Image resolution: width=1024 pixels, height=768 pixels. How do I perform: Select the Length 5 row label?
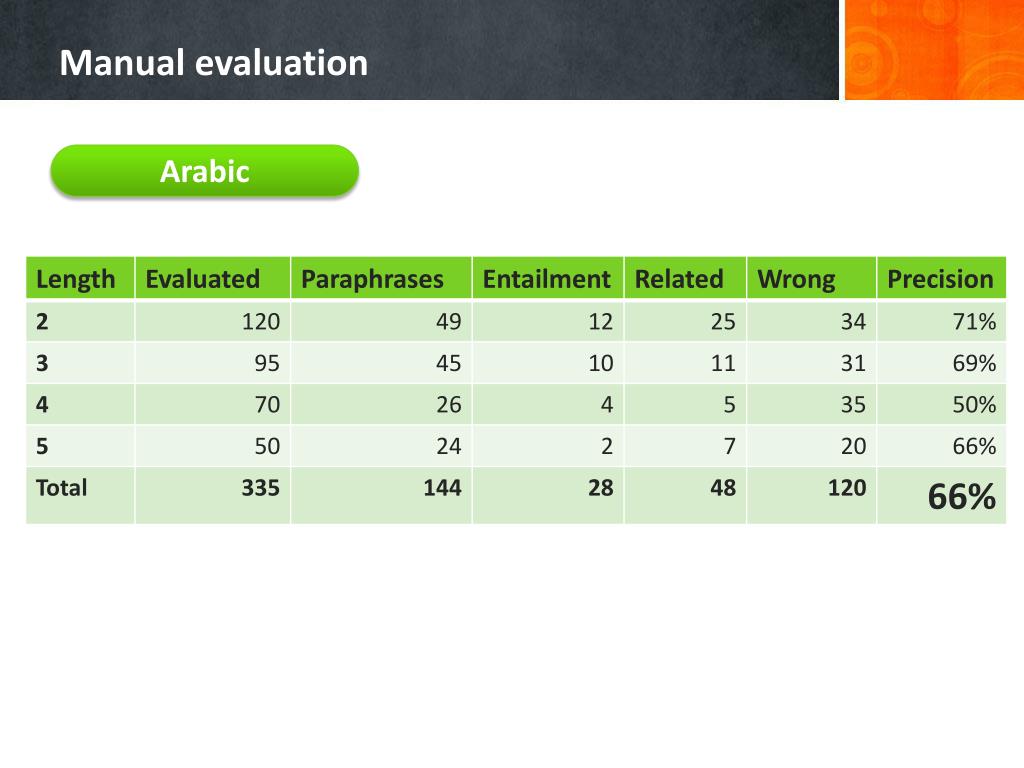42,446
